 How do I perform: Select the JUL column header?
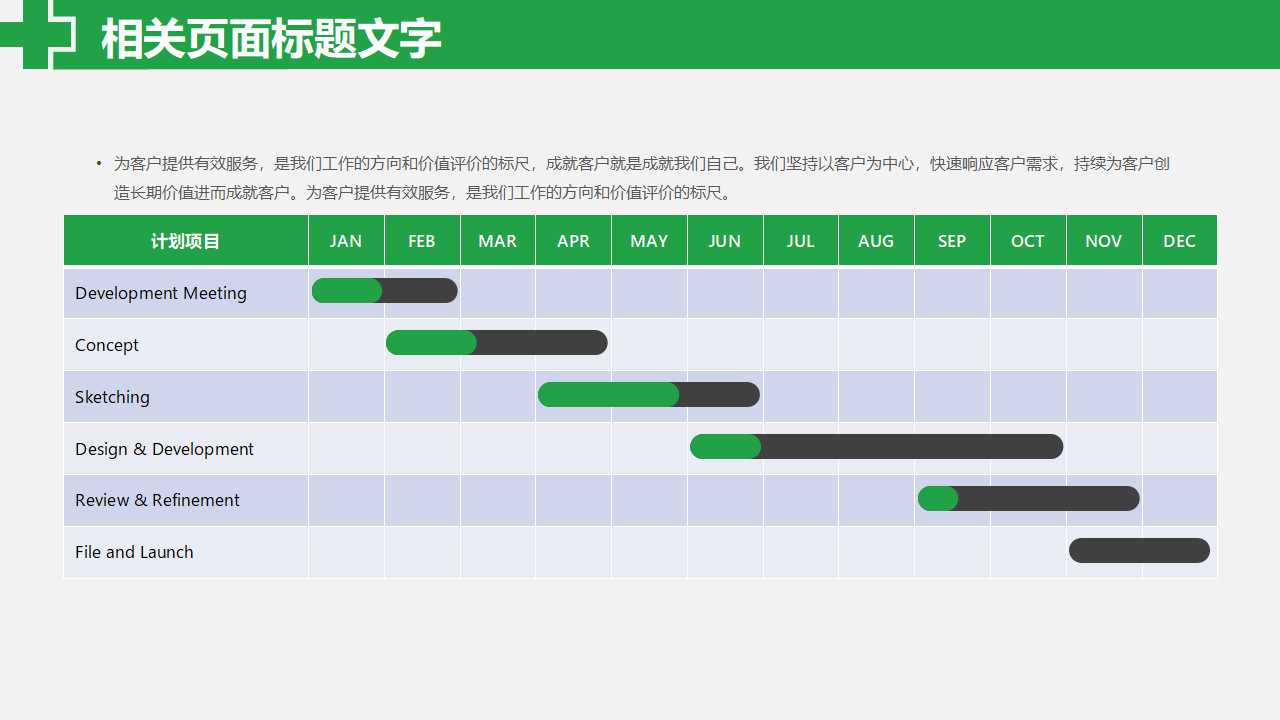(801, 241)
